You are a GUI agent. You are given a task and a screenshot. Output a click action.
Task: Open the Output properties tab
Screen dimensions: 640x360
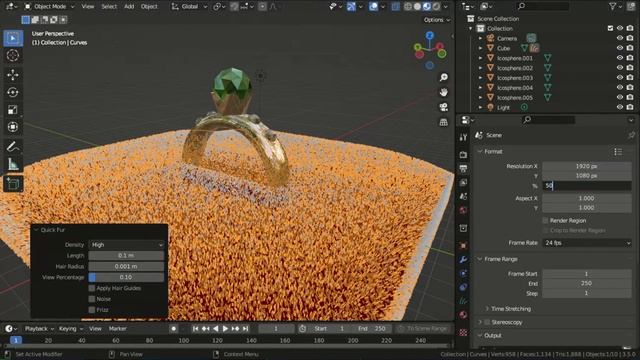[463, 169]
